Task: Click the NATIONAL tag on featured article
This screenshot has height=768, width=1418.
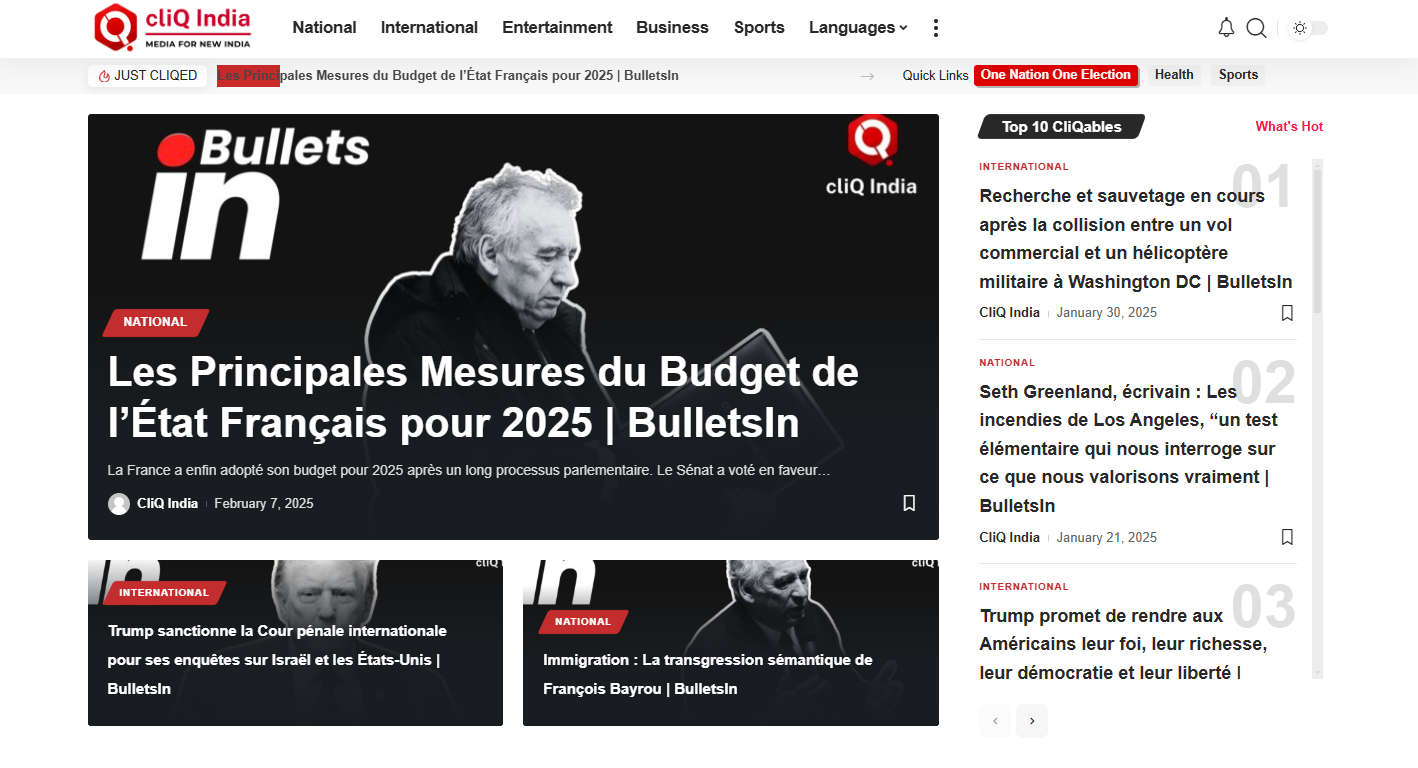Action: (x=155, y=322)
